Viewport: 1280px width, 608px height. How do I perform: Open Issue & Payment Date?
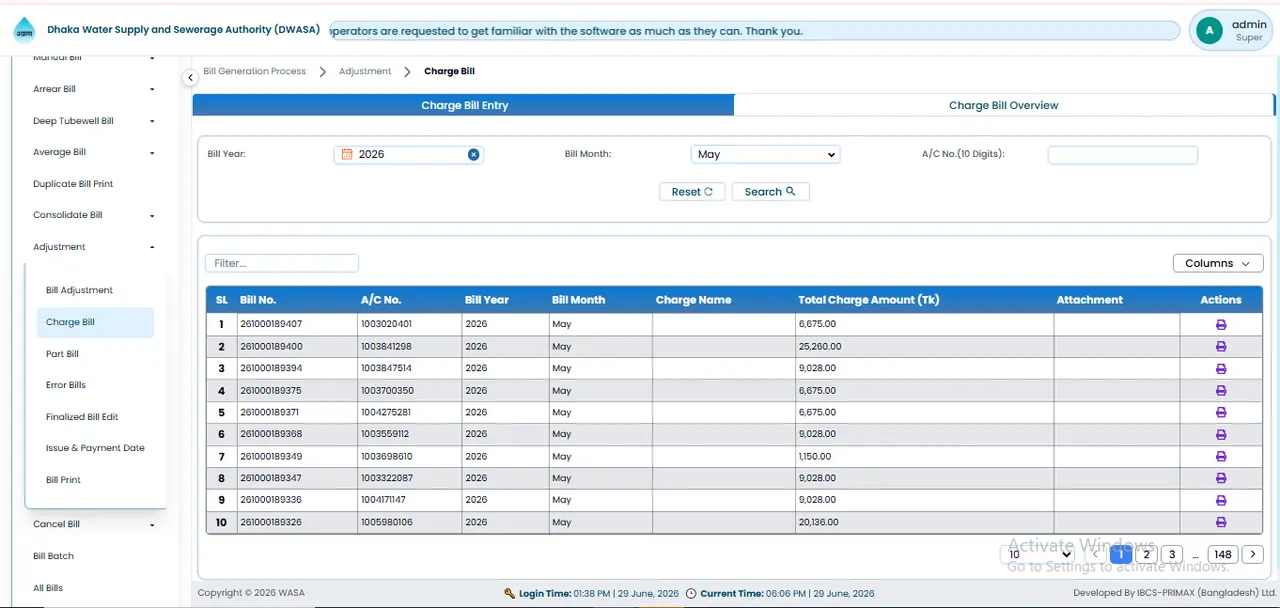[95, 448]
